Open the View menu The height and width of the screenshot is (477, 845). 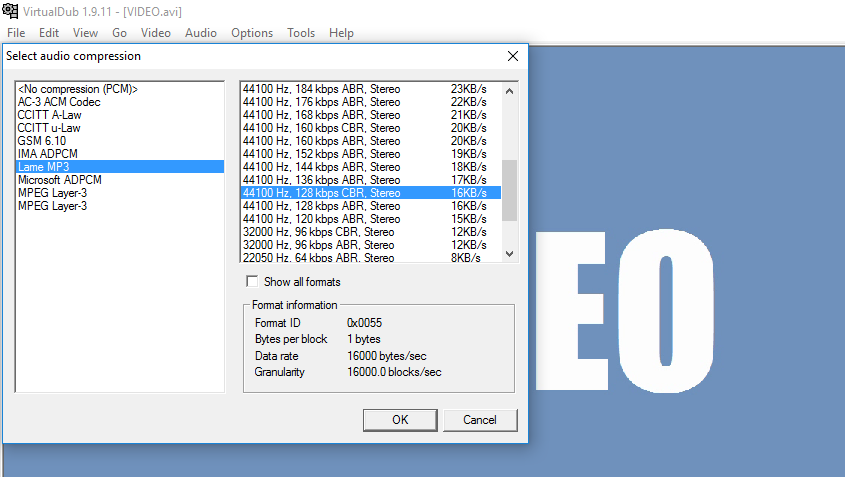pos(86,33)
